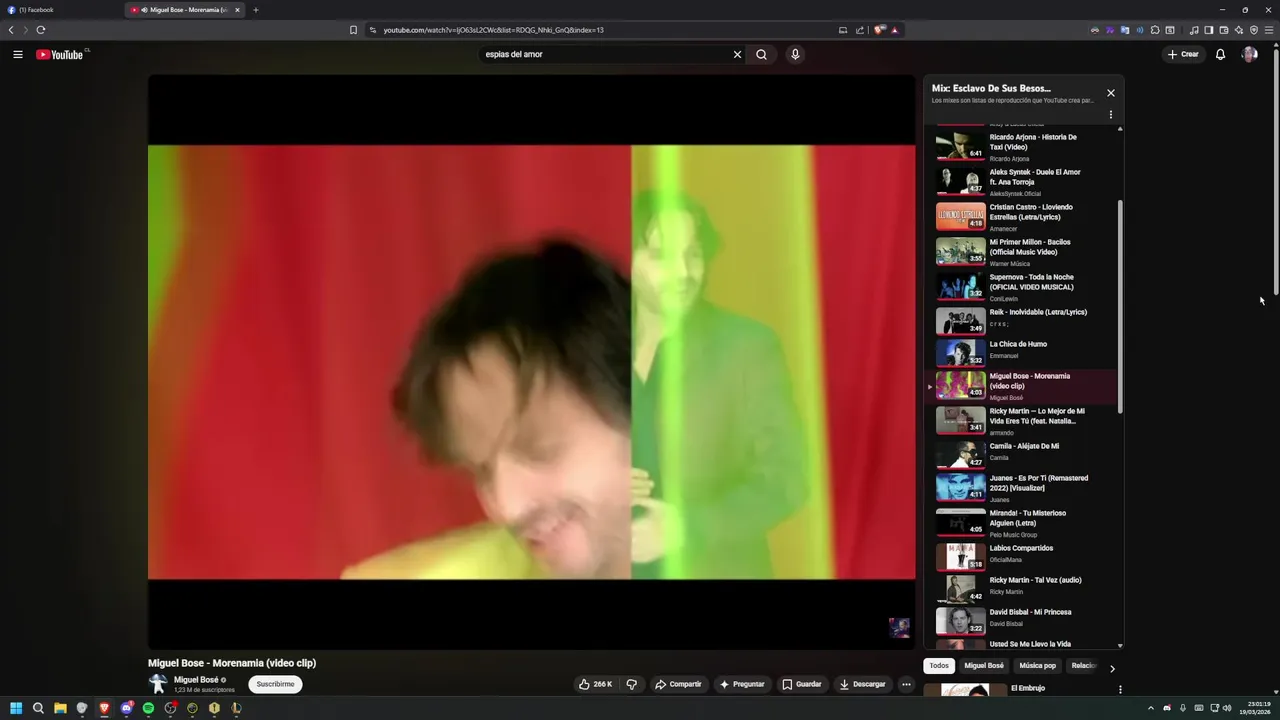Subscribe with the Suscribirme button
The width and height of the screenshot is (1280, 720).
275,684
